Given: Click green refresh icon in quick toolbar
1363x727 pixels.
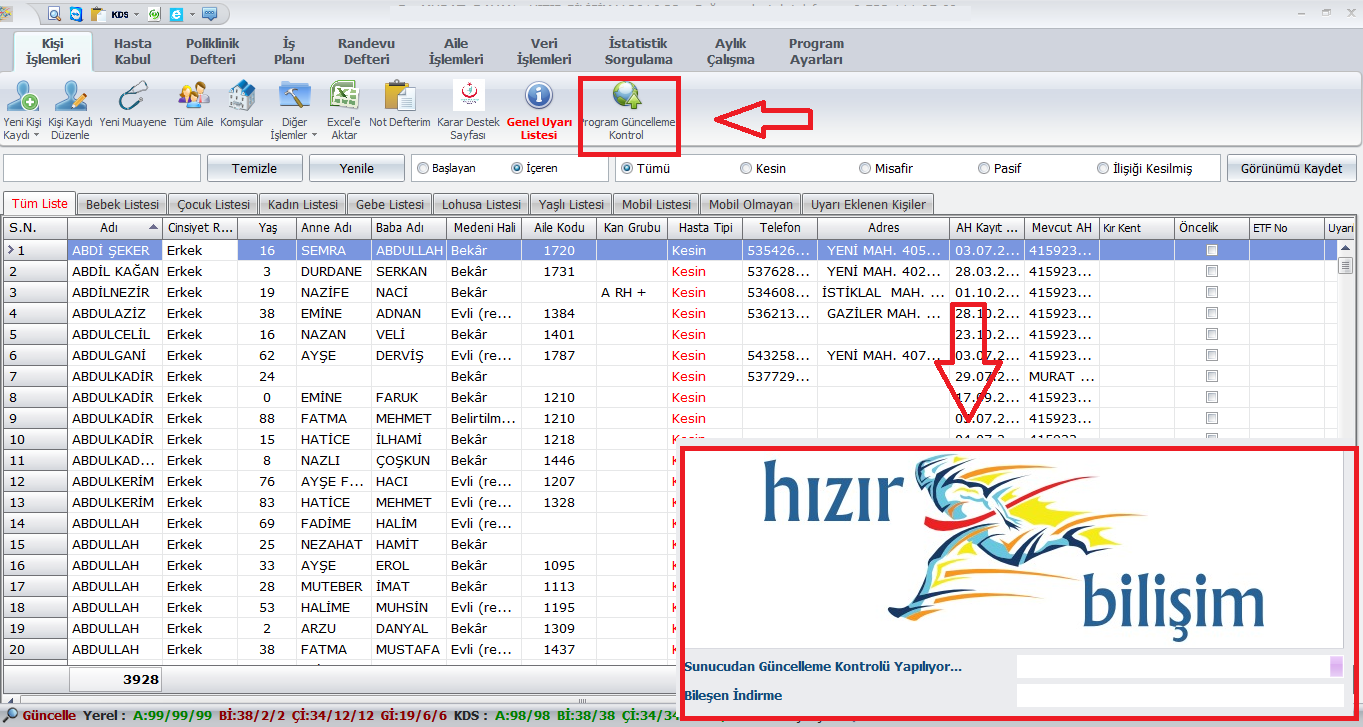Looking at the screenshot, I should [155, 14].
